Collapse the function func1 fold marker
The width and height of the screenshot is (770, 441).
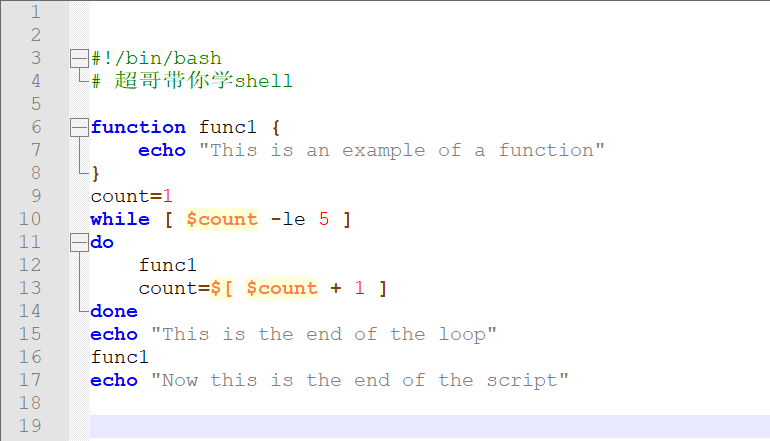click(x=80, y=127)
